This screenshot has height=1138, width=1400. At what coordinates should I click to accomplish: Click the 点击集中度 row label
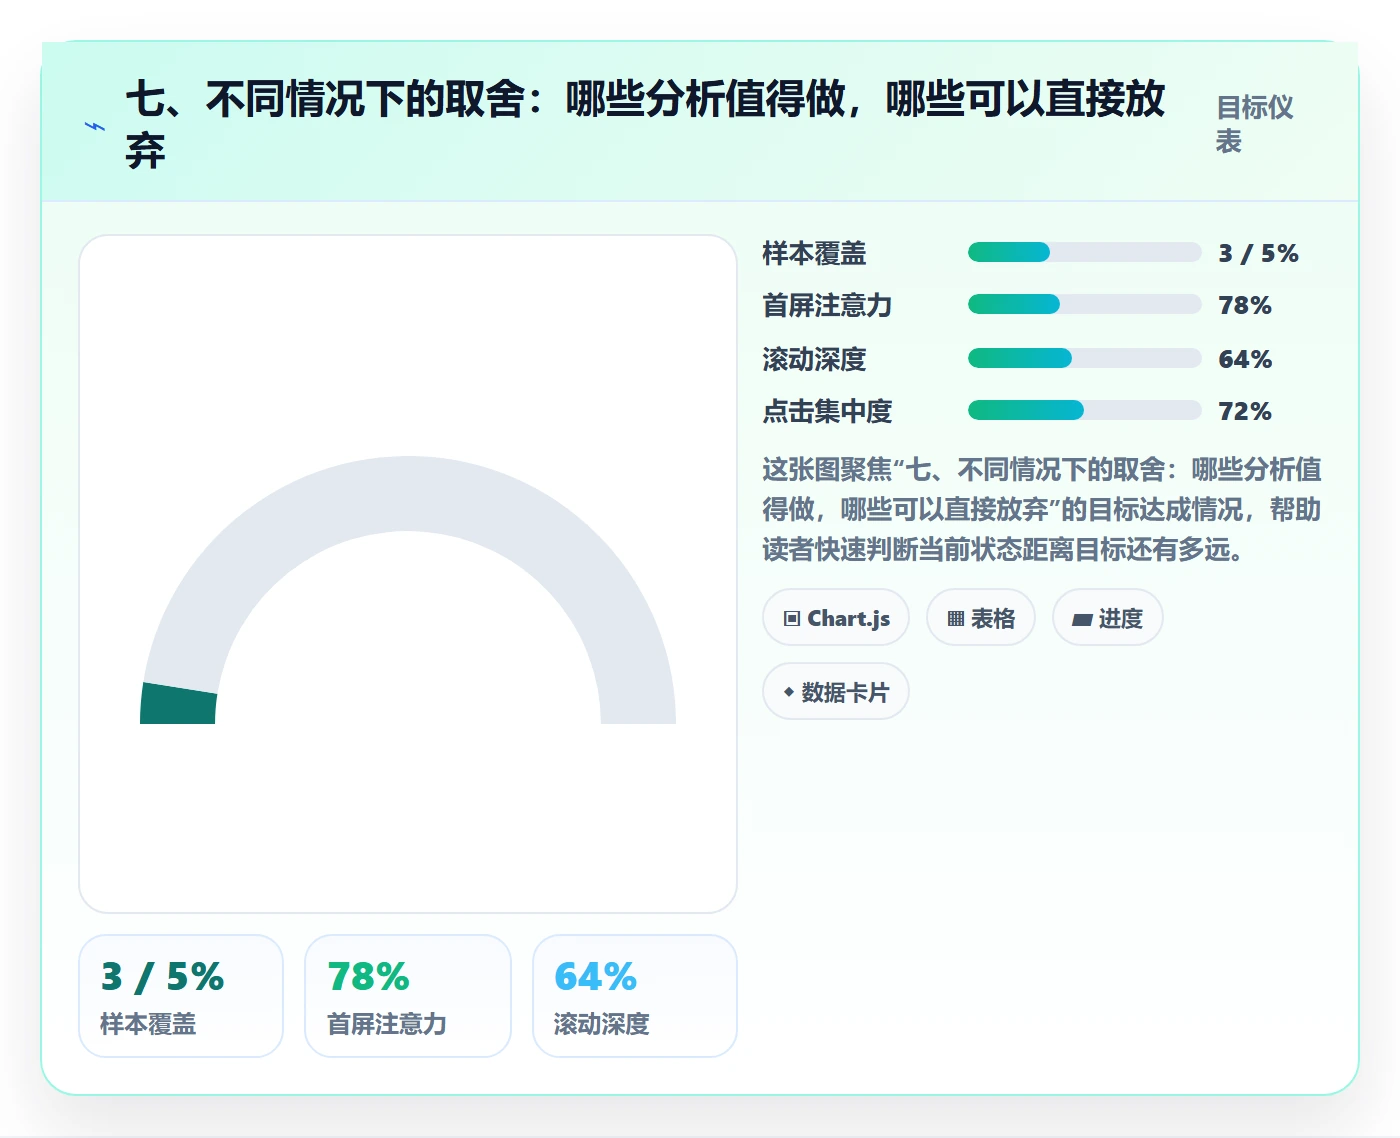tap(827, 411)
